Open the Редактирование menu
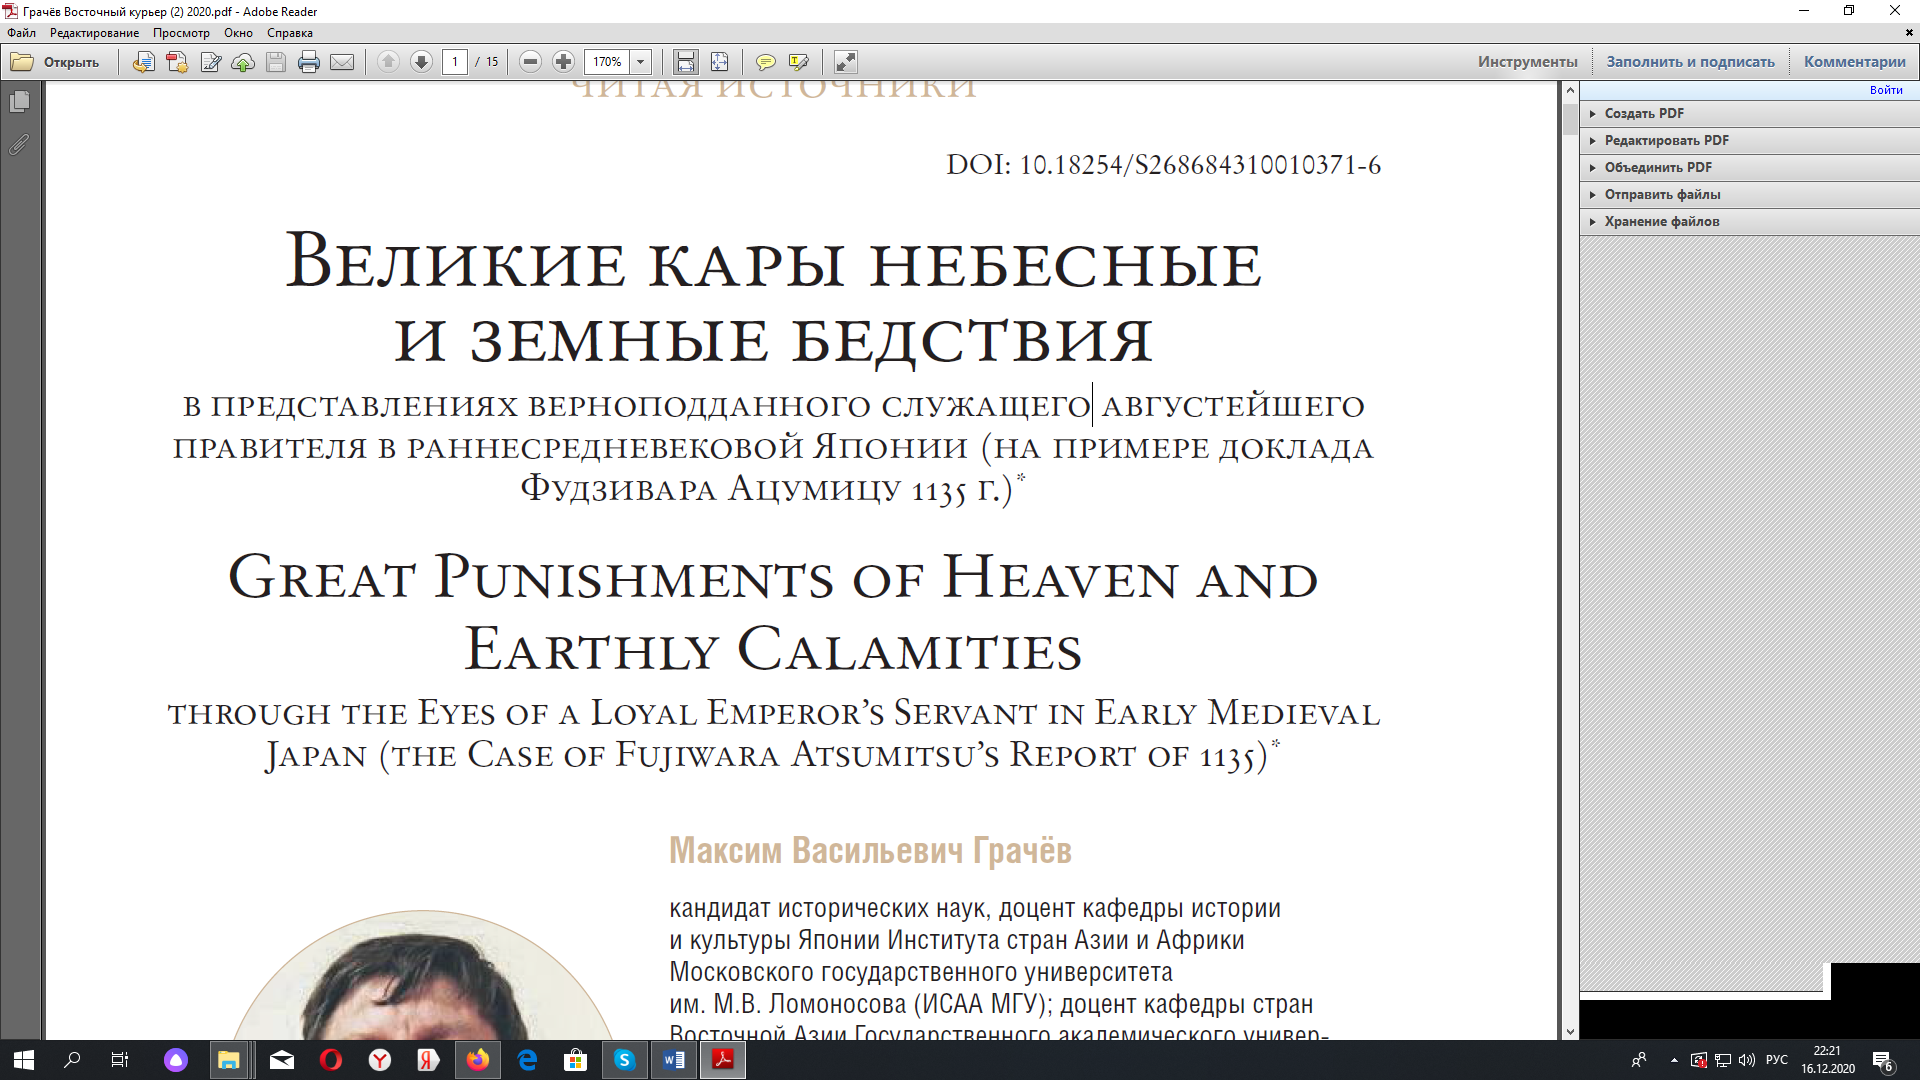 [x=95, y=33]
